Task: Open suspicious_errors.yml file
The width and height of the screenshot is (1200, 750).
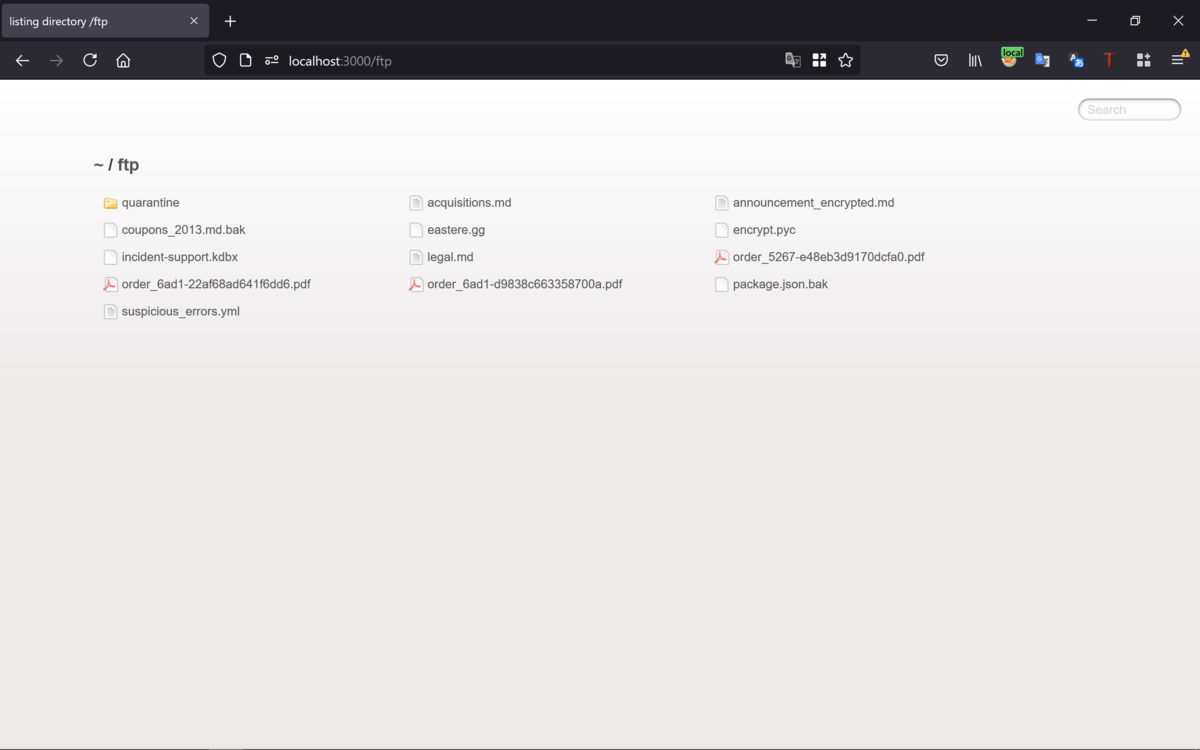Action: pos(180,311)
